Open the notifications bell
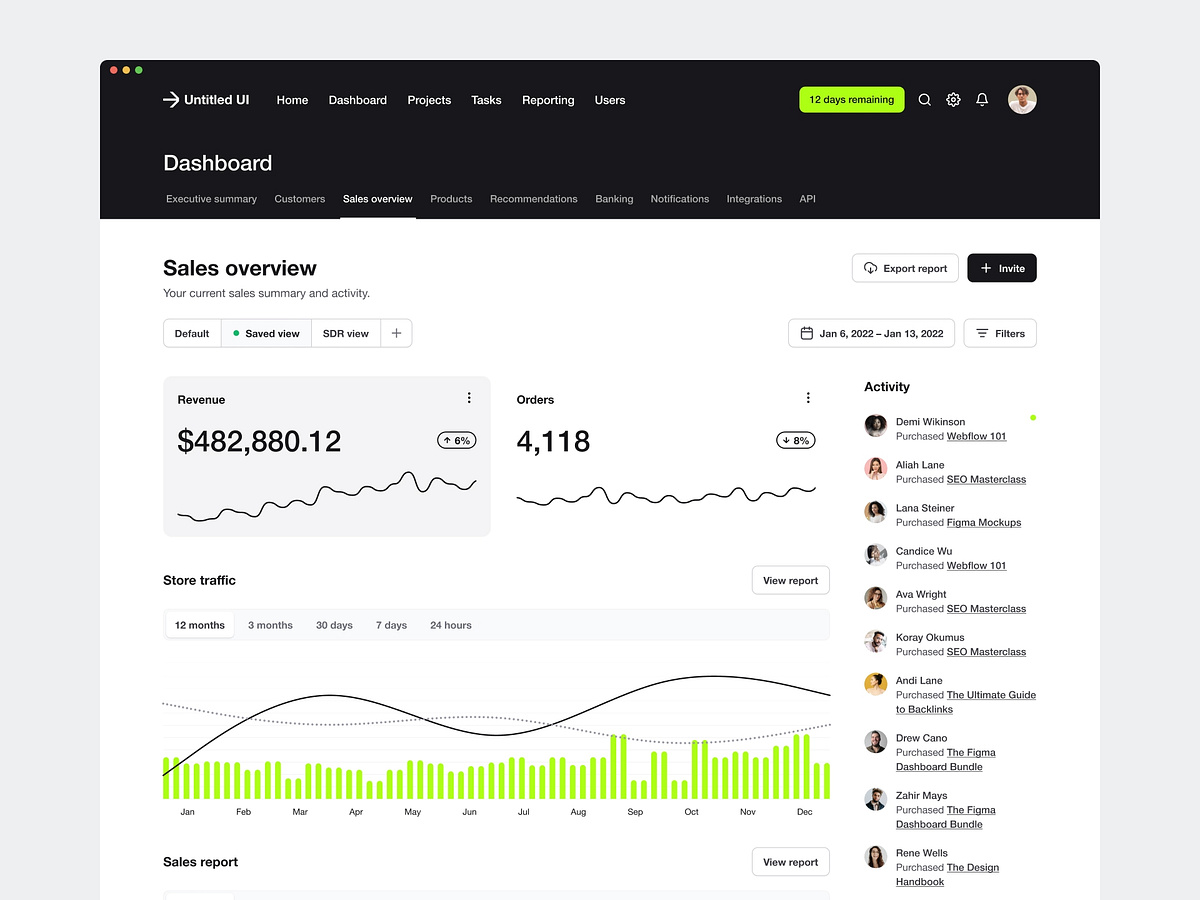The height and width of the screenshot is (900, 1200). click(982, 99)
